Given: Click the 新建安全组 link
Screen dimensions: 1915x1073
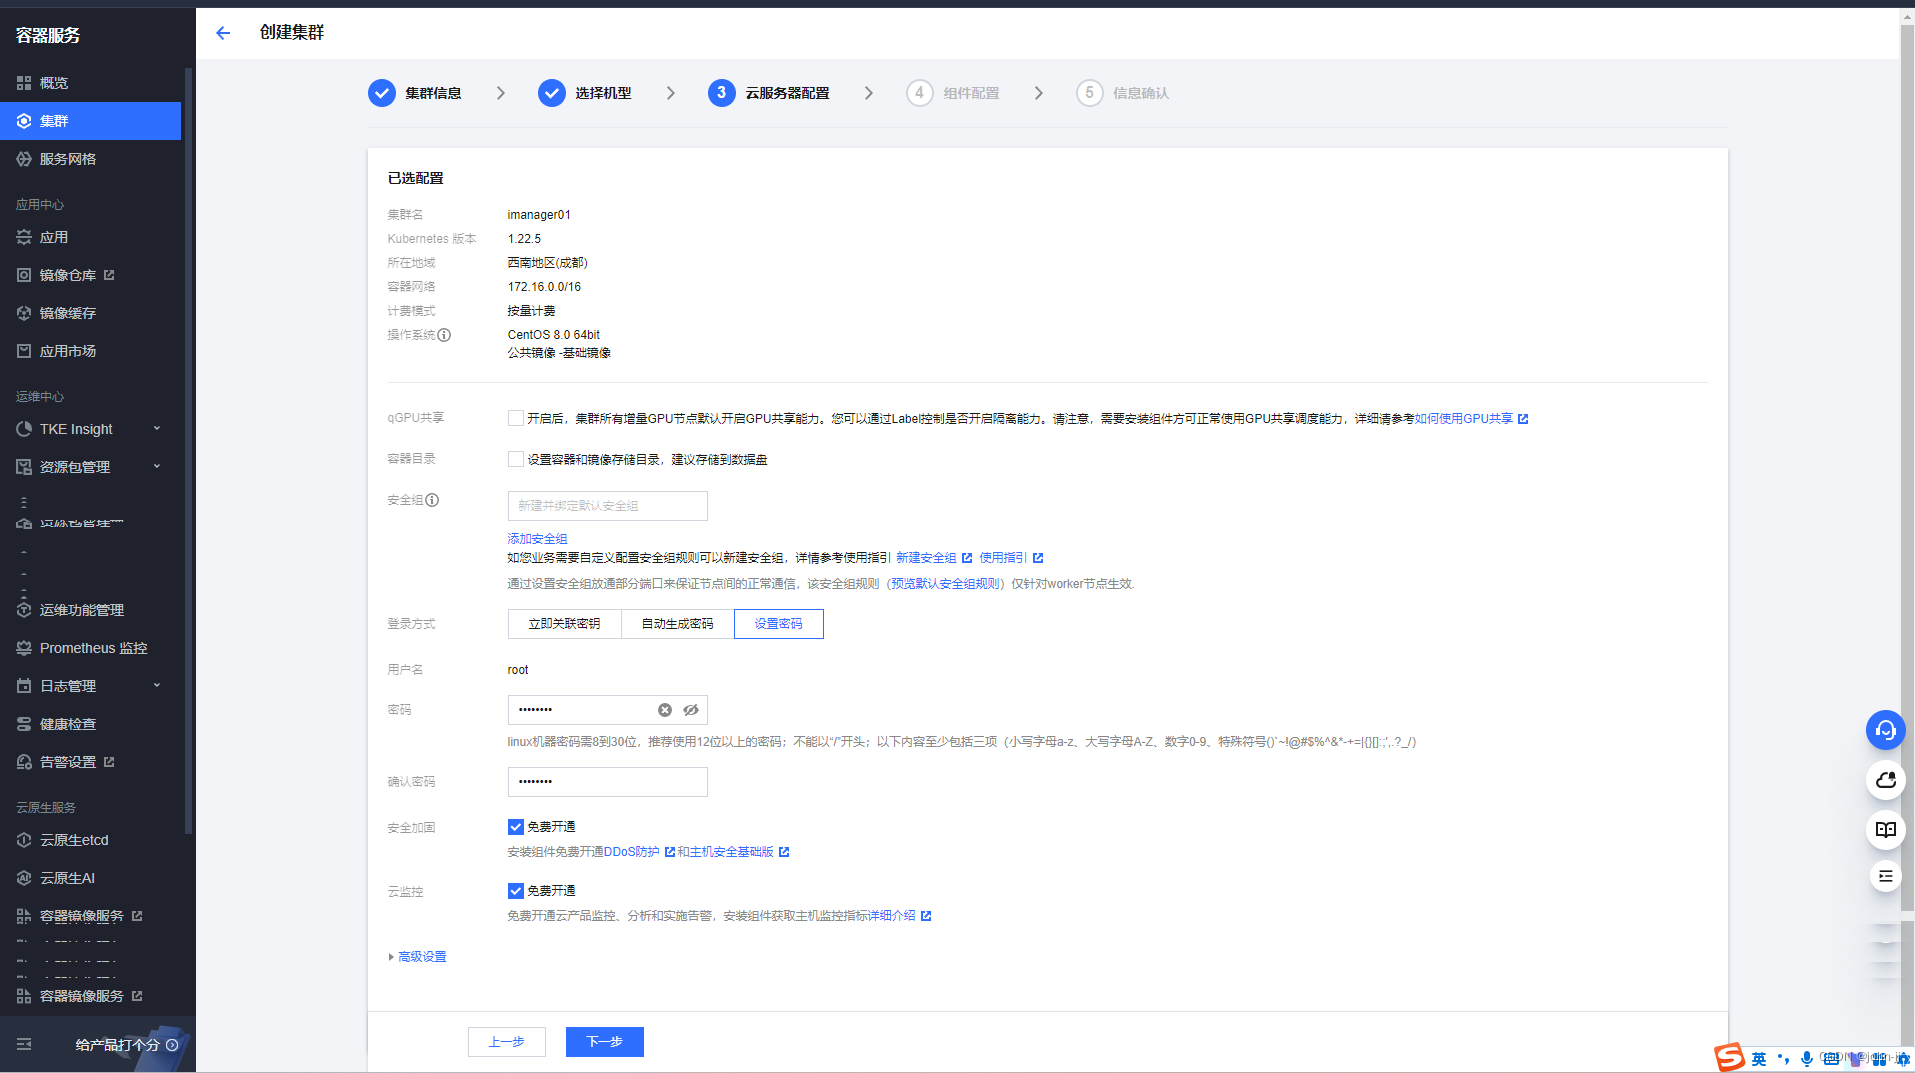Looking at the screenshot, I should point(926,558).
